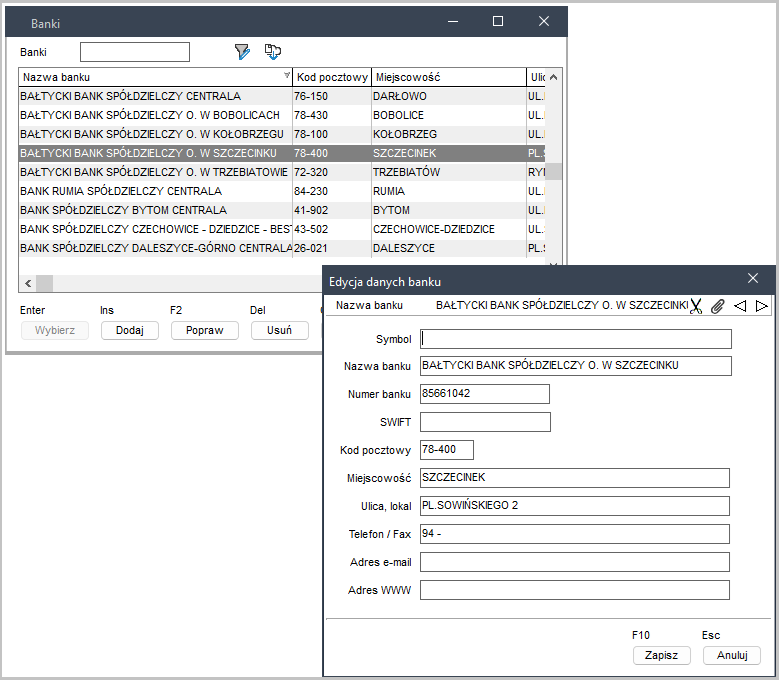Image resolution: width=779 pixels, height=681 pixels.
Task: Select row BANK SPÓŁDZIELCZY CZECHOWICE - DZIEDZICE
Action: [x=282, y=229]
